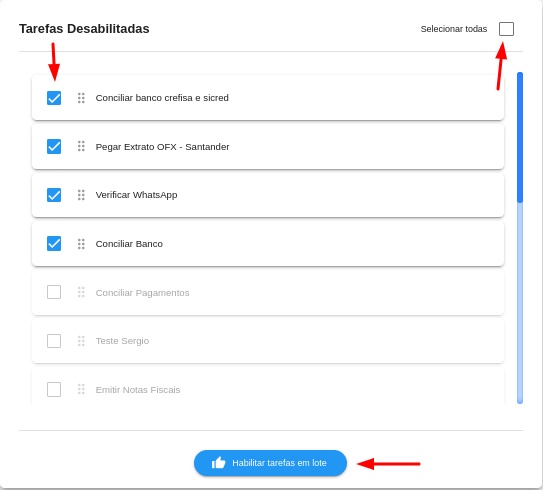Click the drag handle next to Teste Sergio
Image resolution: width=543 pixels, height=490 pixels.
coord(81,341)
